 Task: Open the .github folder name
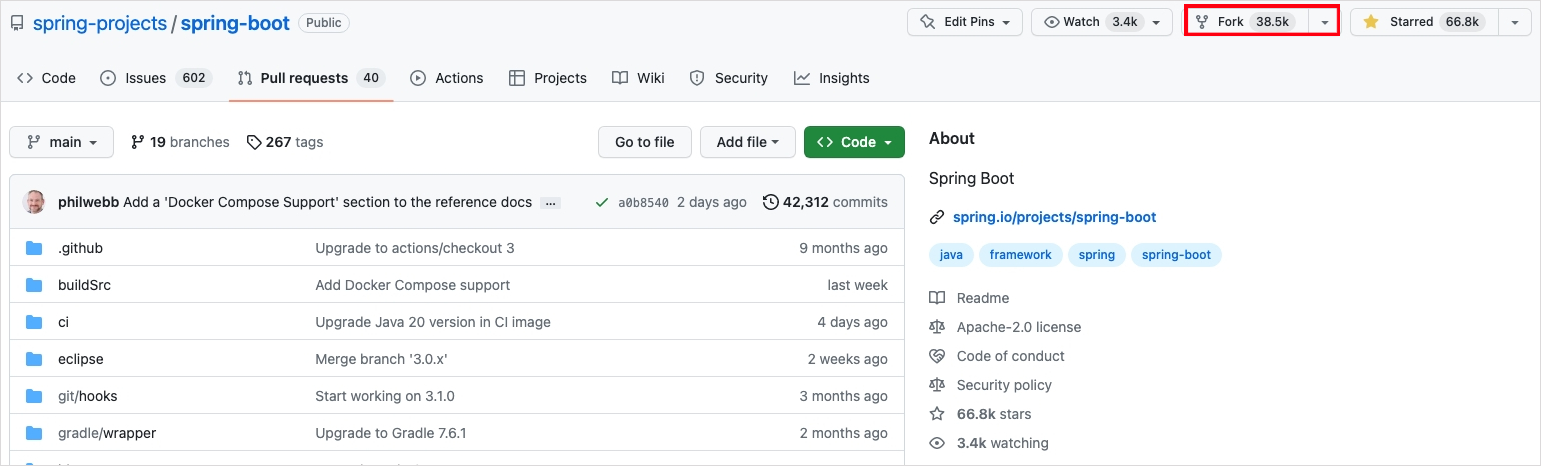click(80, 248)
